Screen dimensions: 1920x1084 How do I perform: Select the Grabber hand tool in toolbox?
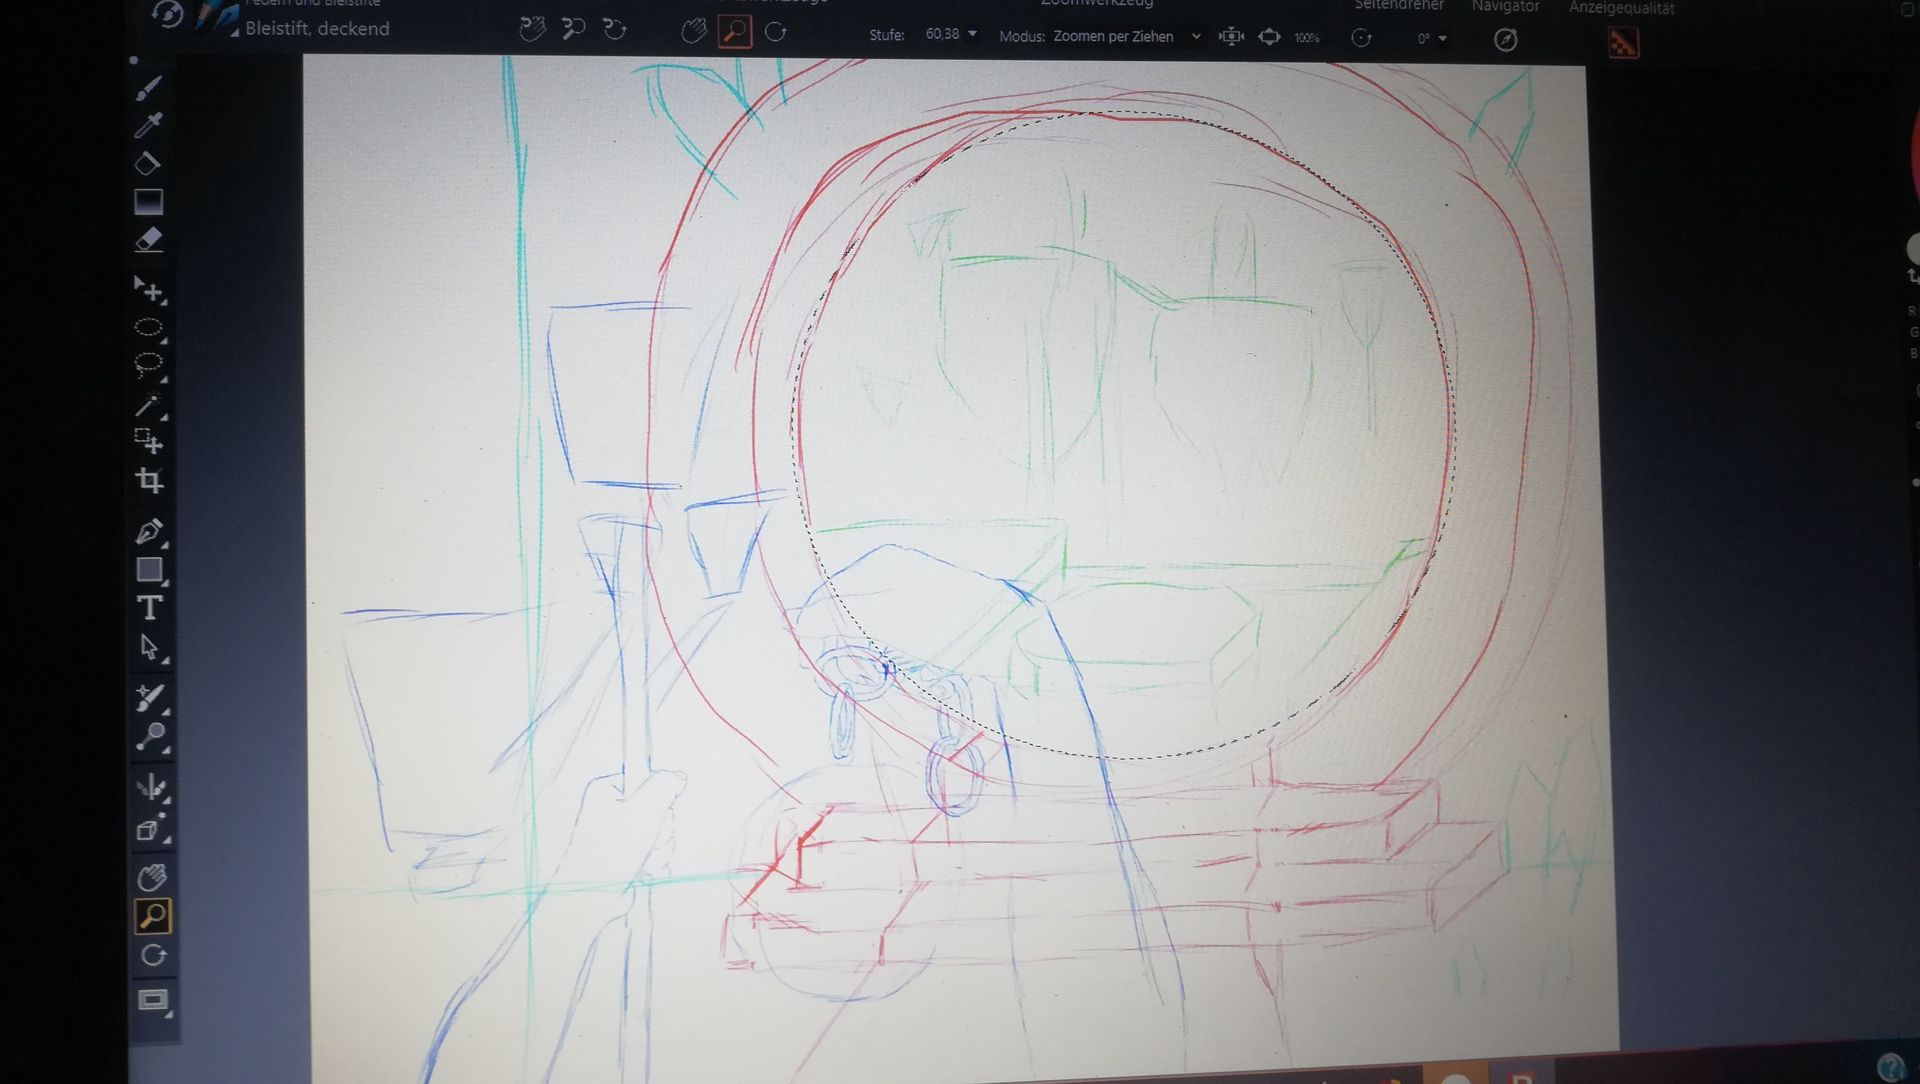pos(152,878)
